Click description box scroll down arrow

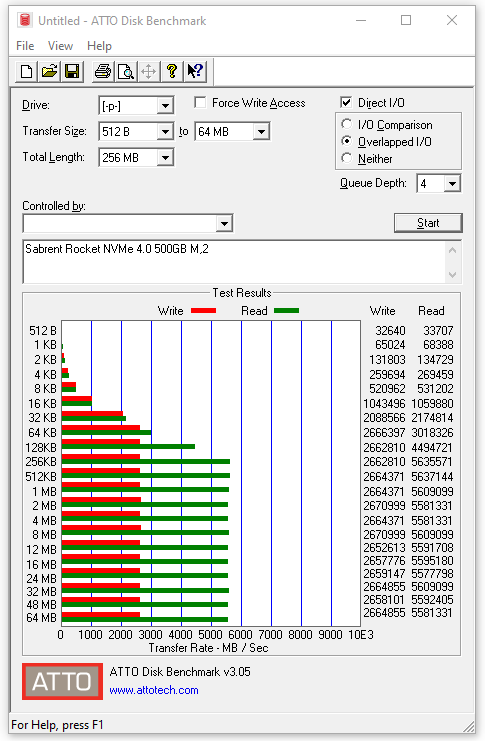point(452,274)
